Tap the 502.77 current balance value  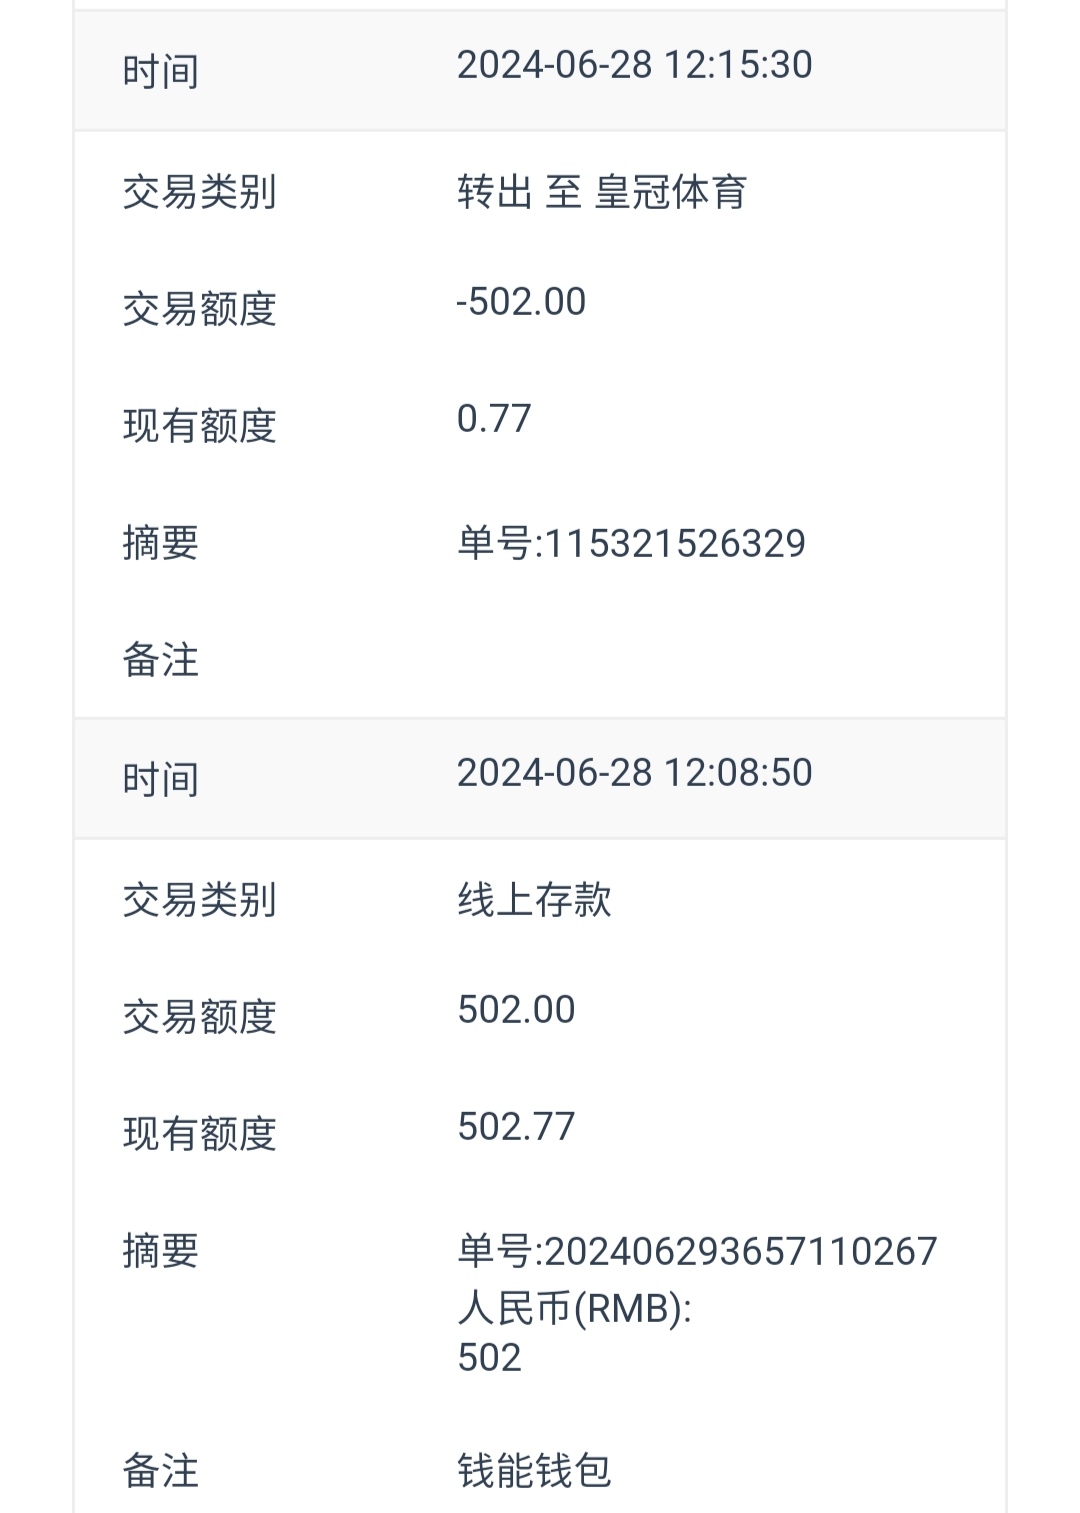coord(516,1127)
